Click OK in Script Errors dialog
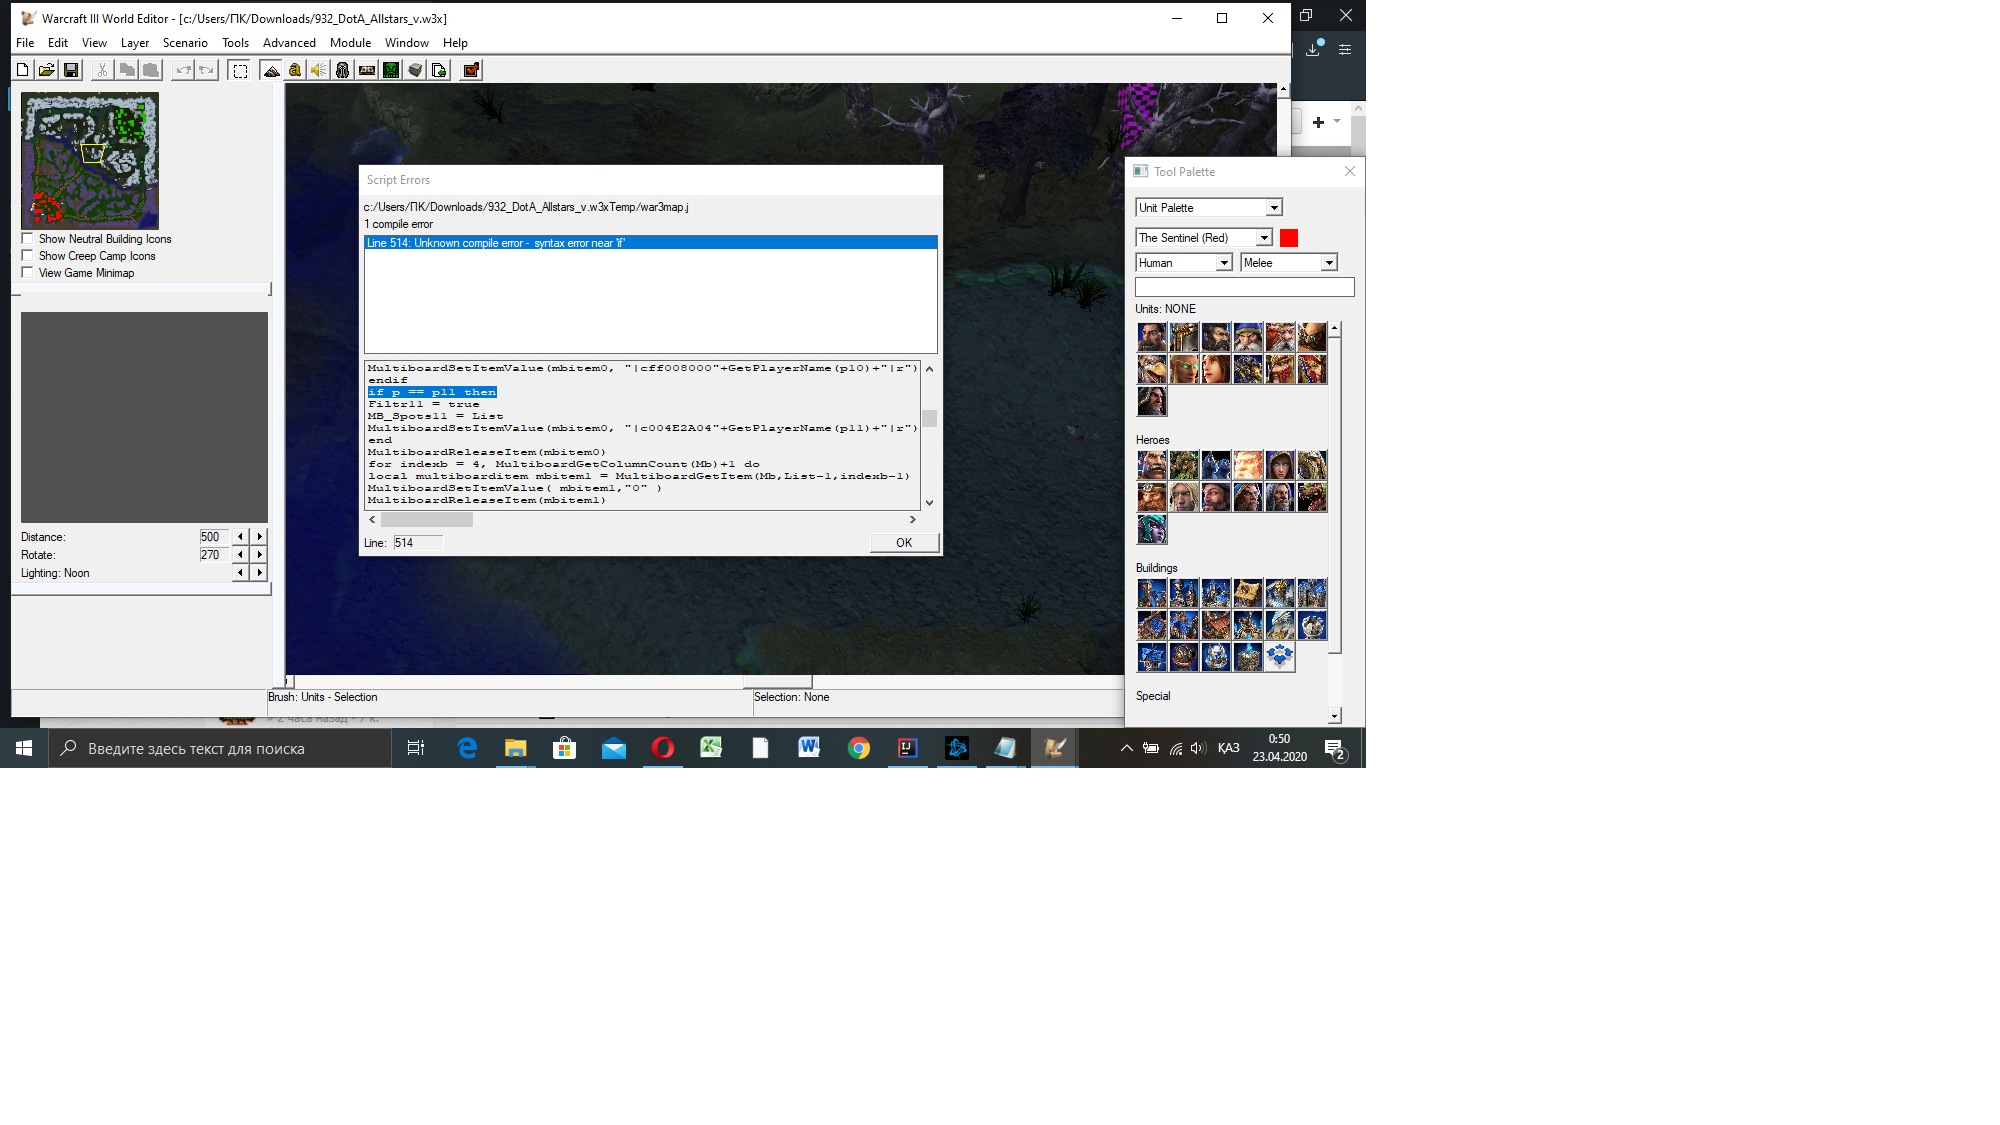 point(903,543)
